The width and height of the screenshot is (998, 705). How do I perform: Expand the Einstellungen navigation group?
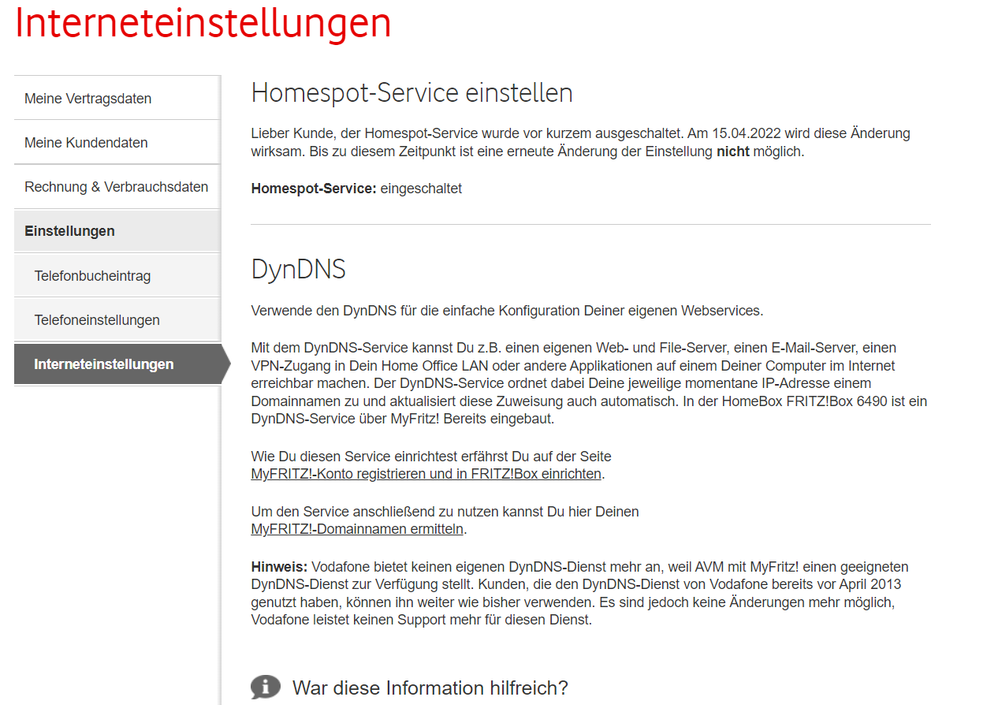(x=68, y=230)
